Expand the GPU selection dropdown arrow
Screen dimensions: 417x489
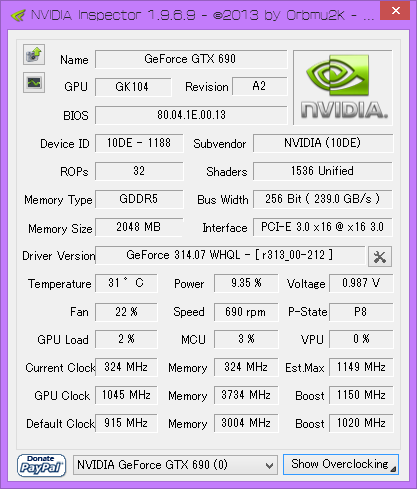pyautogui.click(x=269, y=465)
